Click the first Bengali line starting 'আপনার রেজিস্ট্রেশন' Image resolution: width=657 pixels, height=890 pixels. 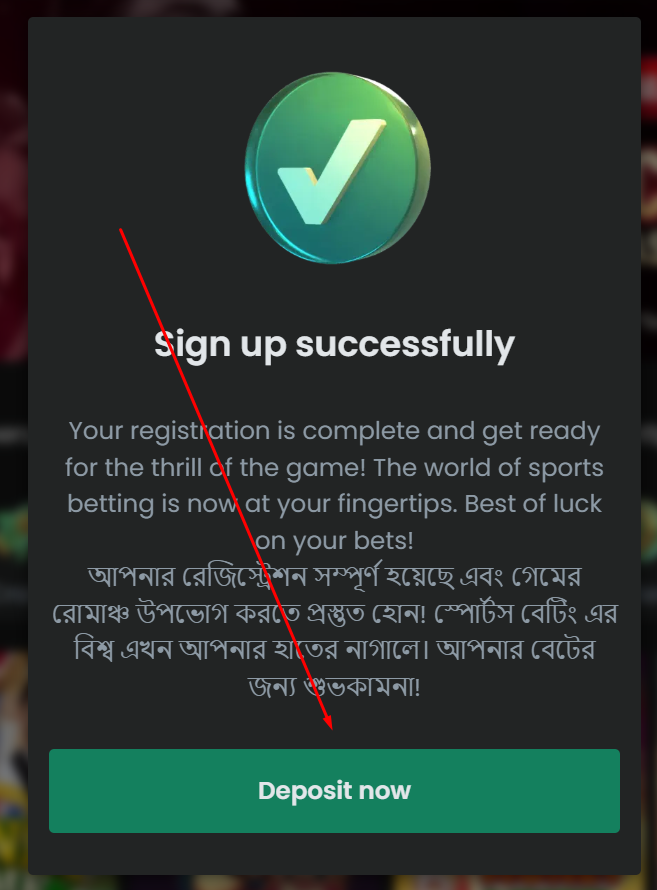coord(334,577)
